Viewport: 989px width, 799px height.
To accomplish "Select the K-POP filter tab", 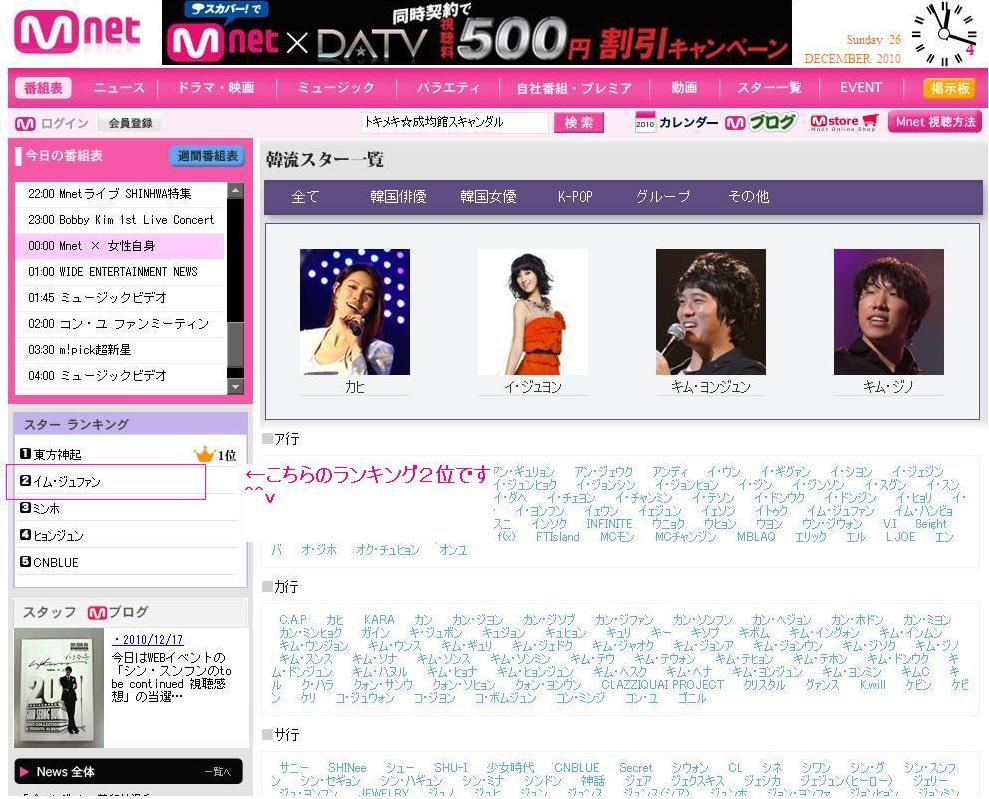I will pyautogui.click(x=575, y=197).
